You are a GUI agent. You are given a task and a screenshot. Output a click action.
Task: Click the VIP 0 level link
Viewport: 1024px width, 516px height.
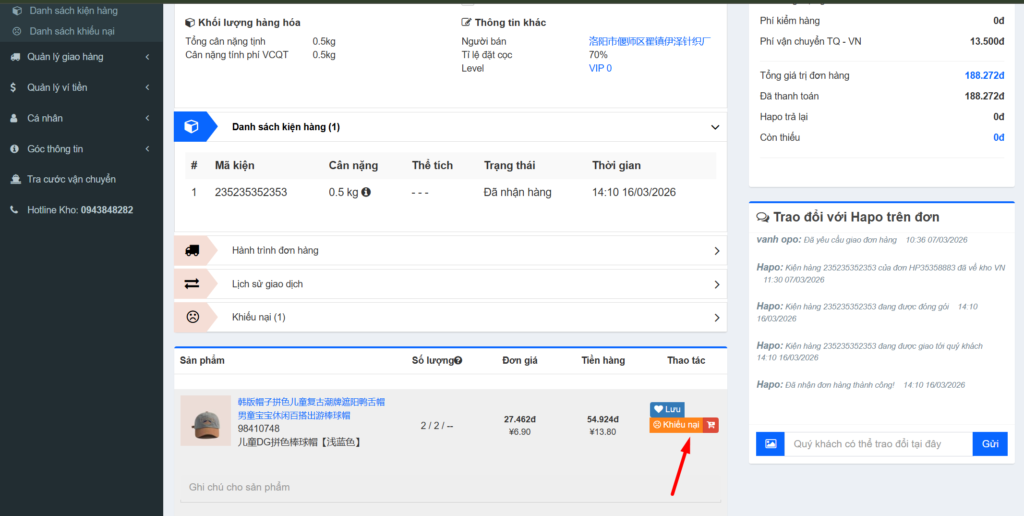coord(600,68)
